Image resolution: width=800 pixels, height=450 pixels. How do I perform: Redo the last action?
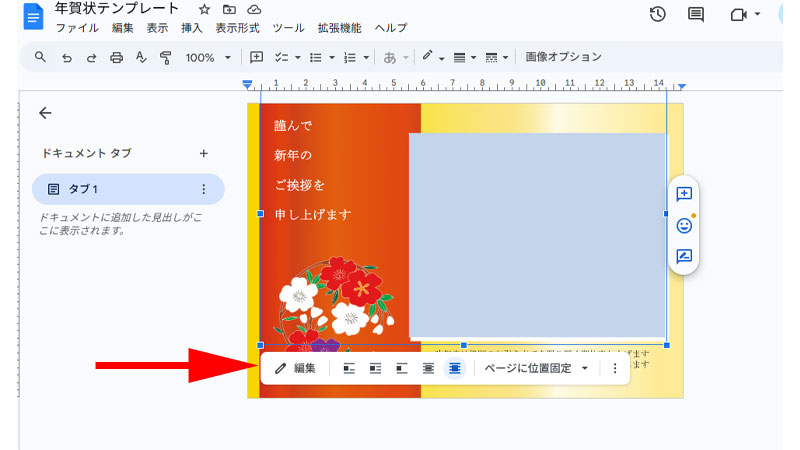click(x=91, y=58)
